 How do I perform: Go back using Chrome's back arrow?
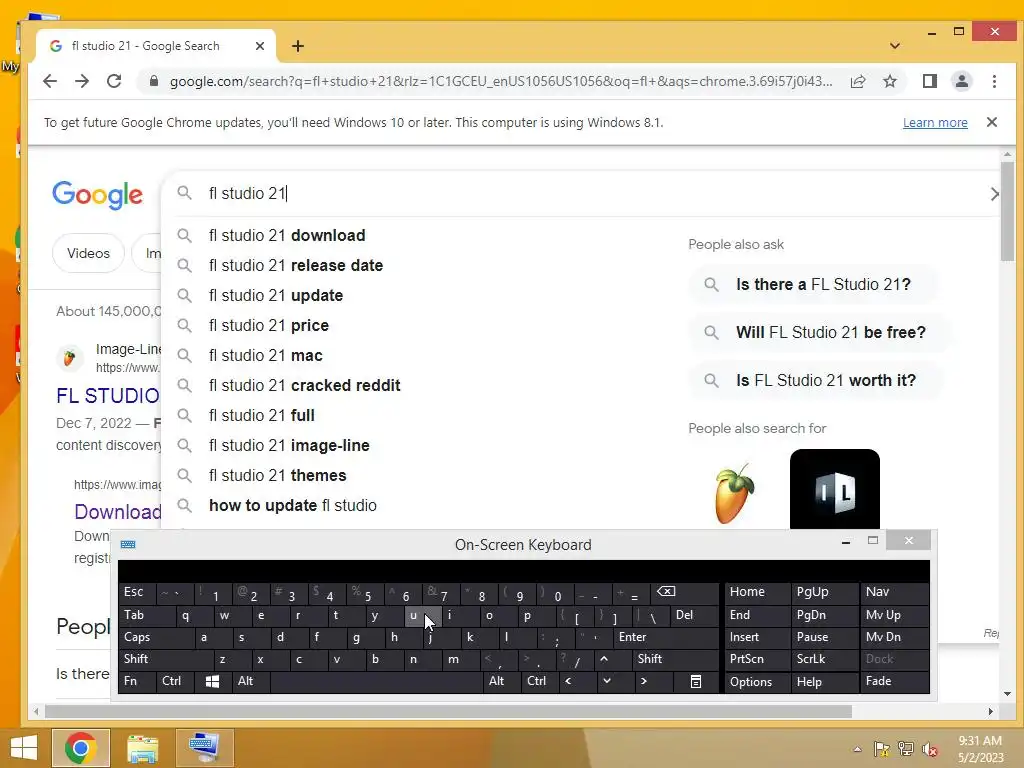pyautogui.click(x=50, y=81)
